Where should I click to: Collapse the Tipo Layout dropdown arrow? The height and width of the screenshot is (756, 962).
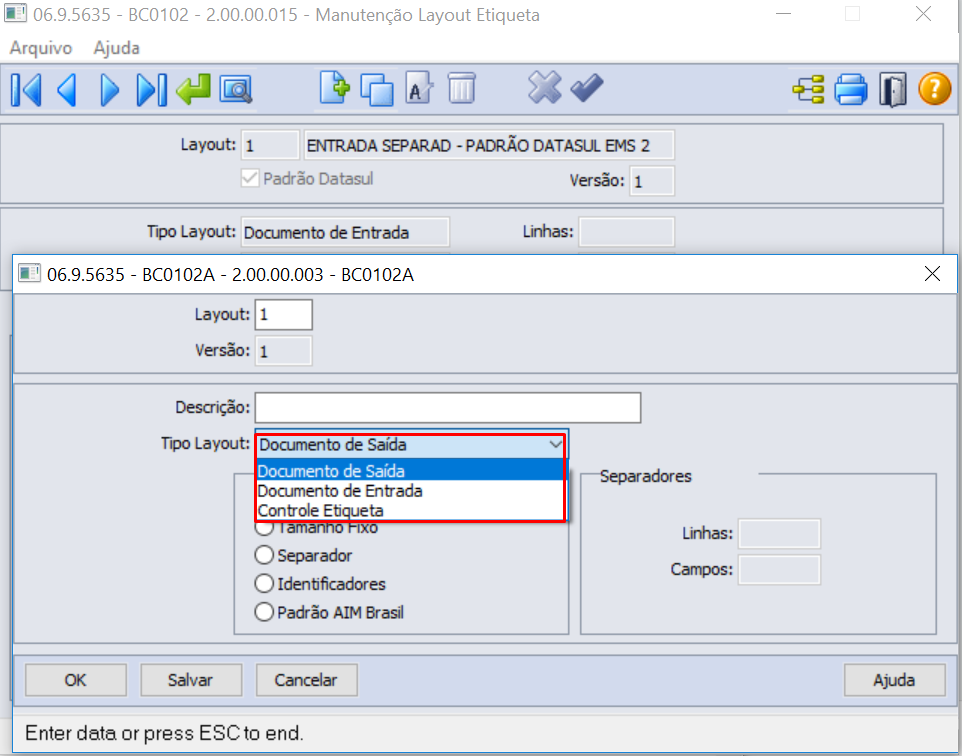pos(555,444)
